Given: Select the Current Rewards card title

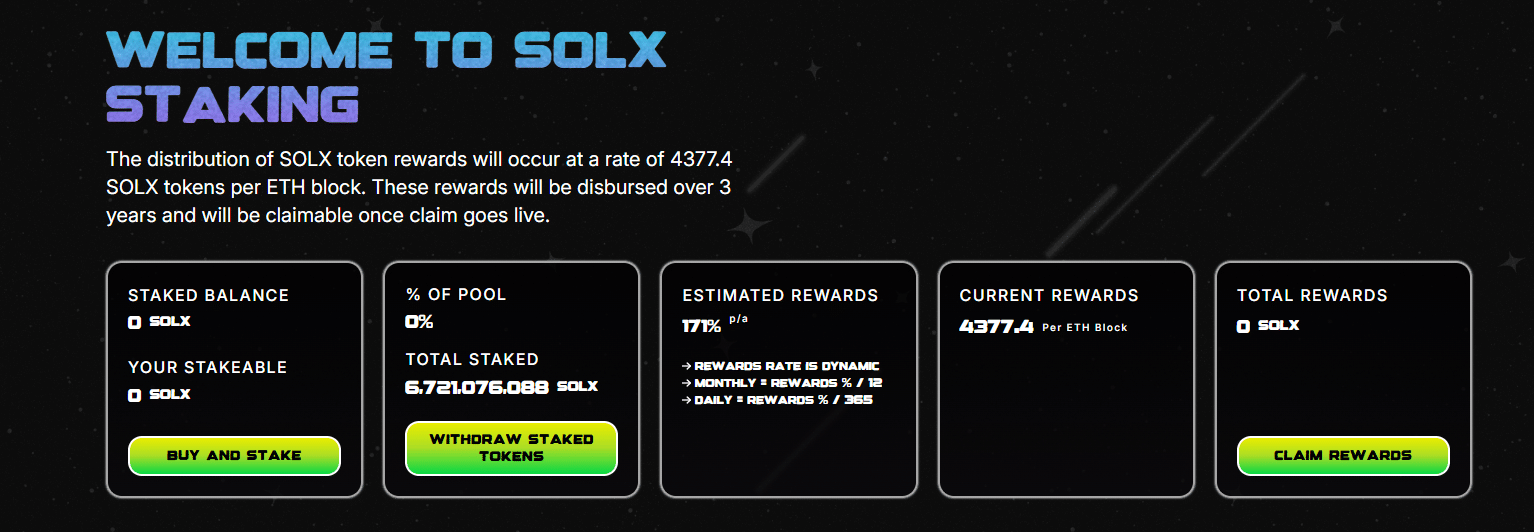Looking at the screenshot, I should tap(1049, 295).
